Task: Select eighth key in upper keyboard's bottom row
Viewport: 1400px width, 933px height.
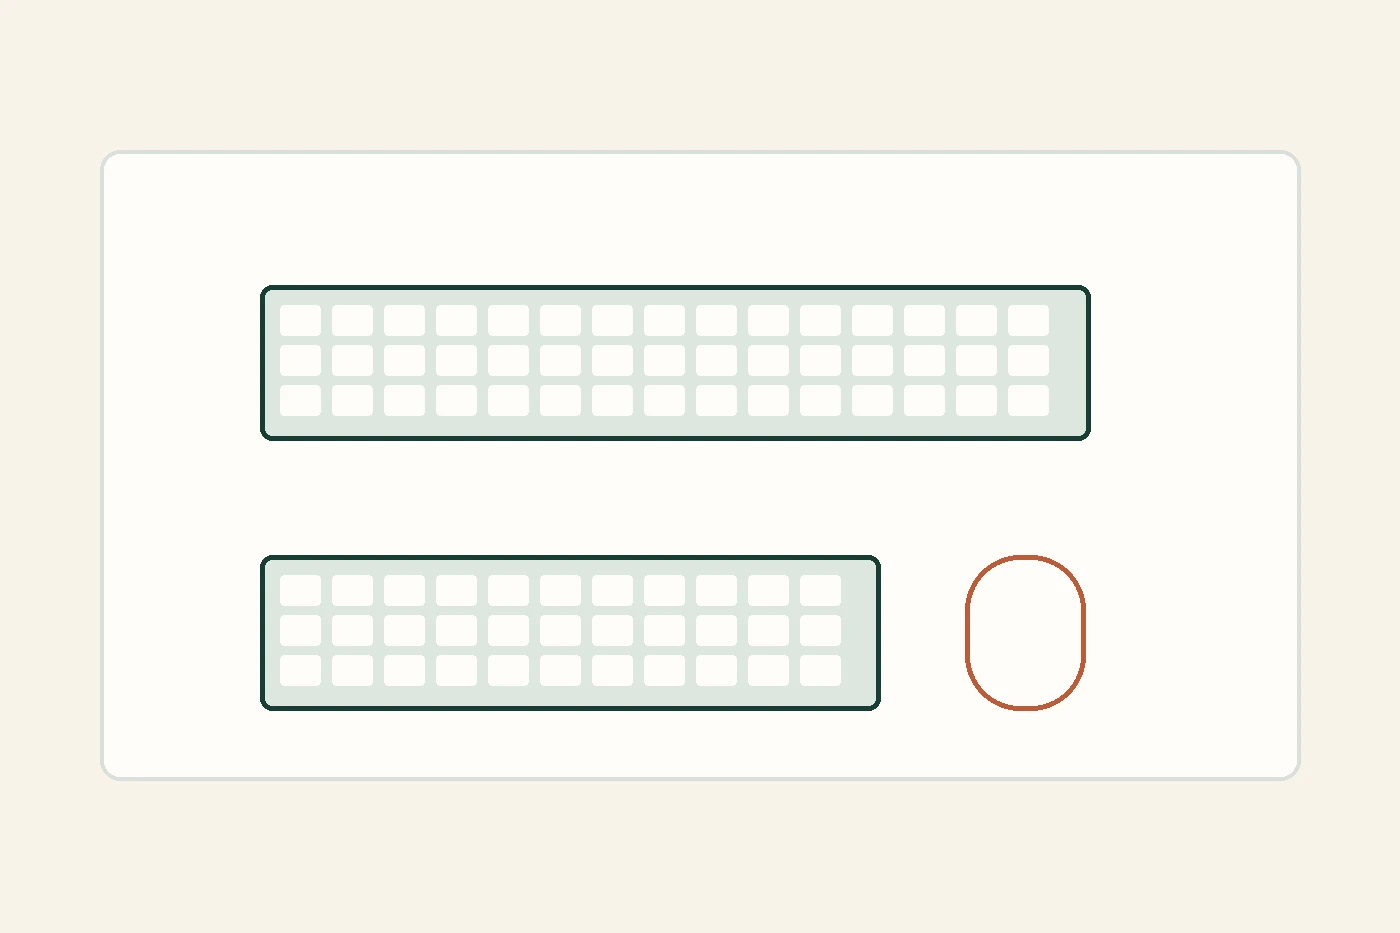Action: 664,401
